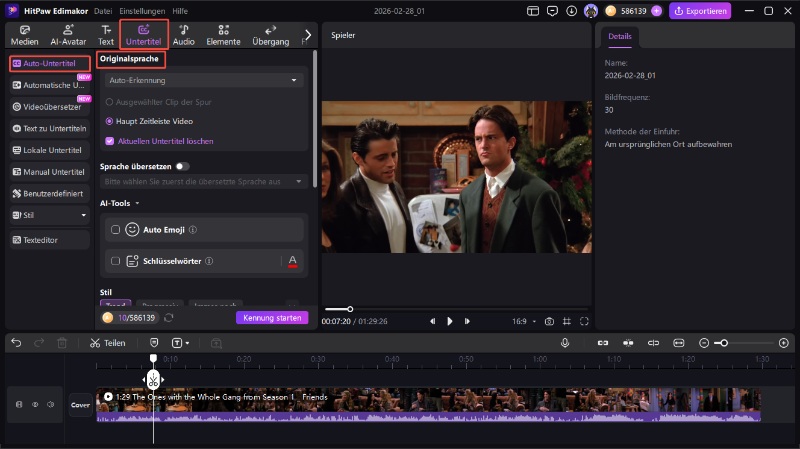Enter fullscreen preview in the player

click(585, 321)
